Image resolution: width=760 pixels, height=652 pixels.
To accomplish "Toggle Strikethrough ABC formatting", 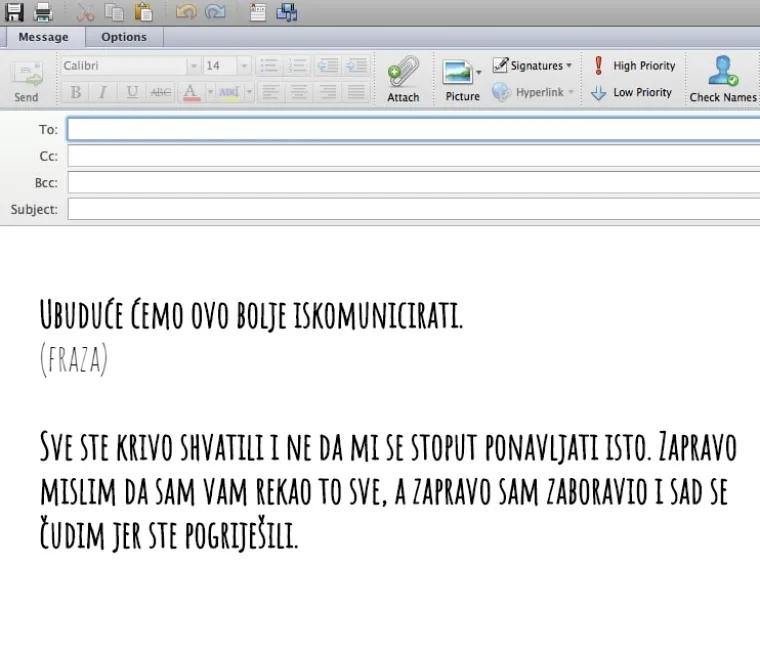I will tap(160, 92).
